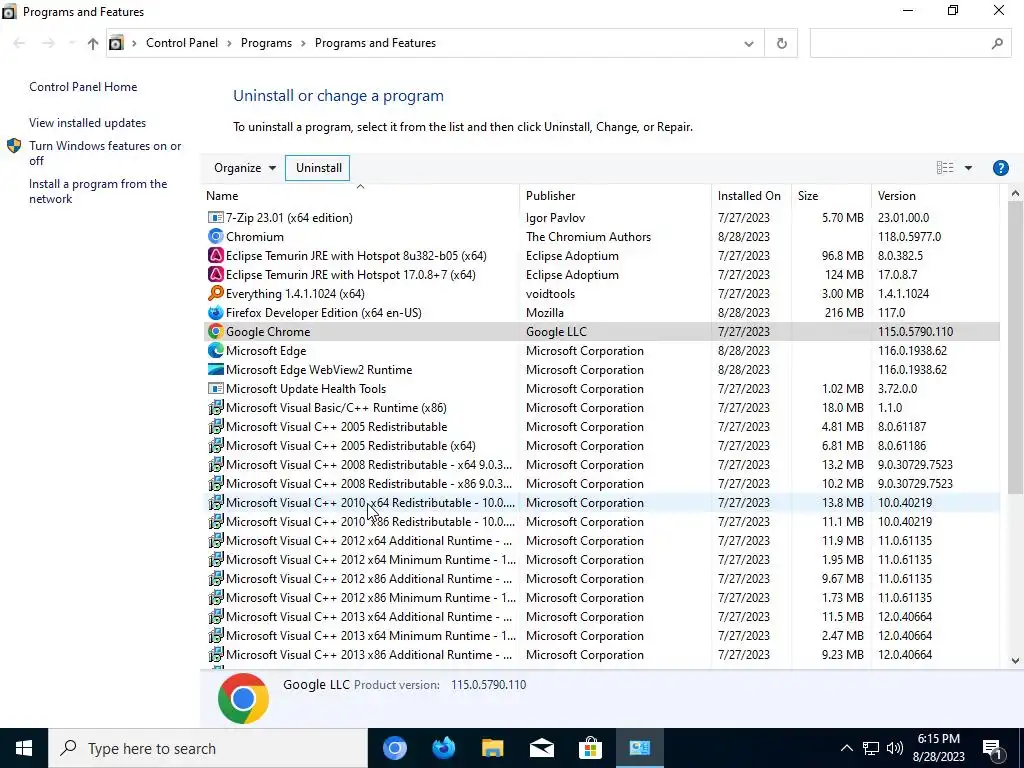1024x768 pixels.
Task: Open the Windows Start menu
Action: click(x=24, y=748)
